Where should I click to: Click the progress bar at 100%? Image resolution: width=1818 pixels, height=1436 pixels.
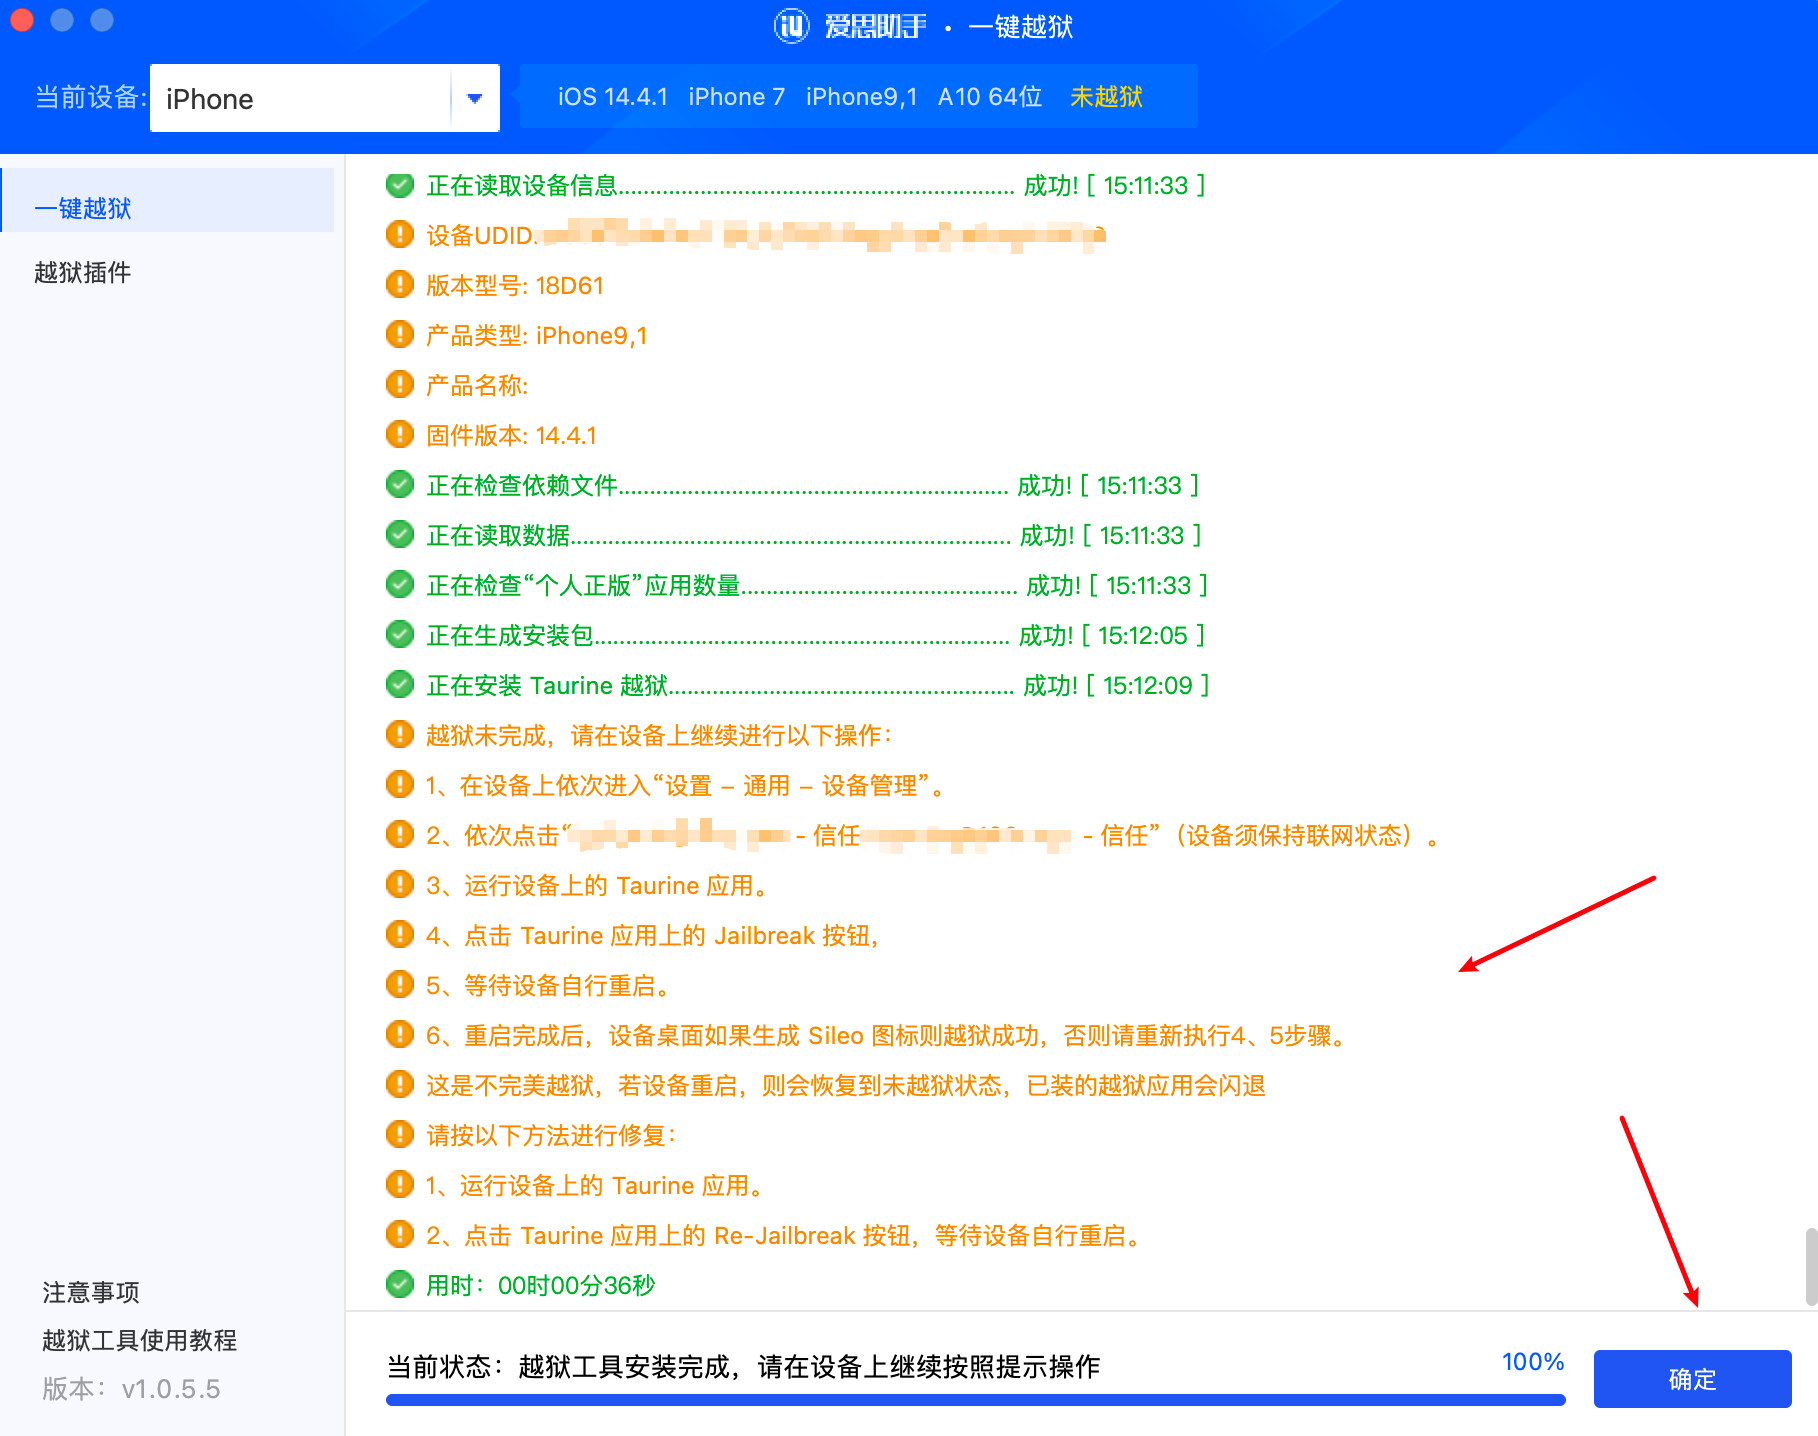coord(975,1400)
